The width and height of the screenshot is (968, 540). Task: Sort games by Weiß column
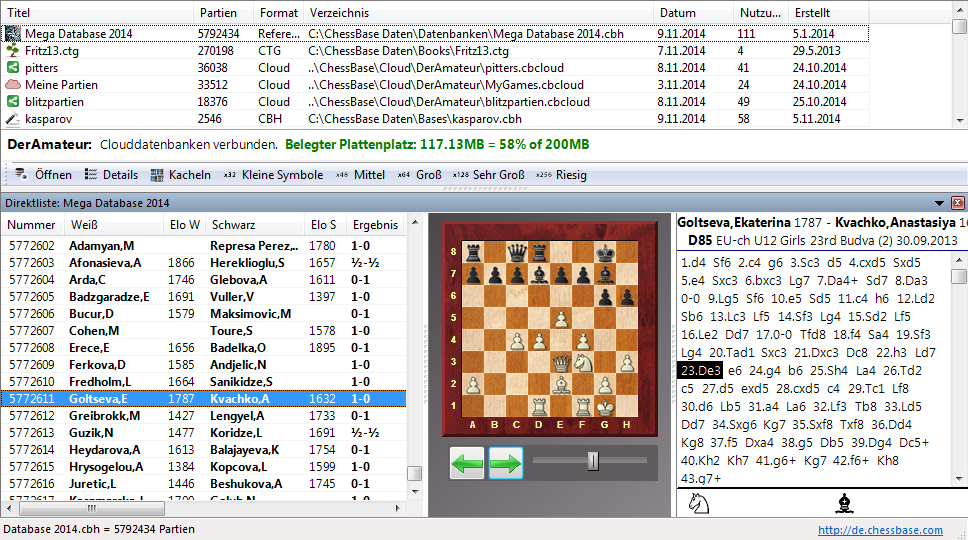tap(113, 225)
